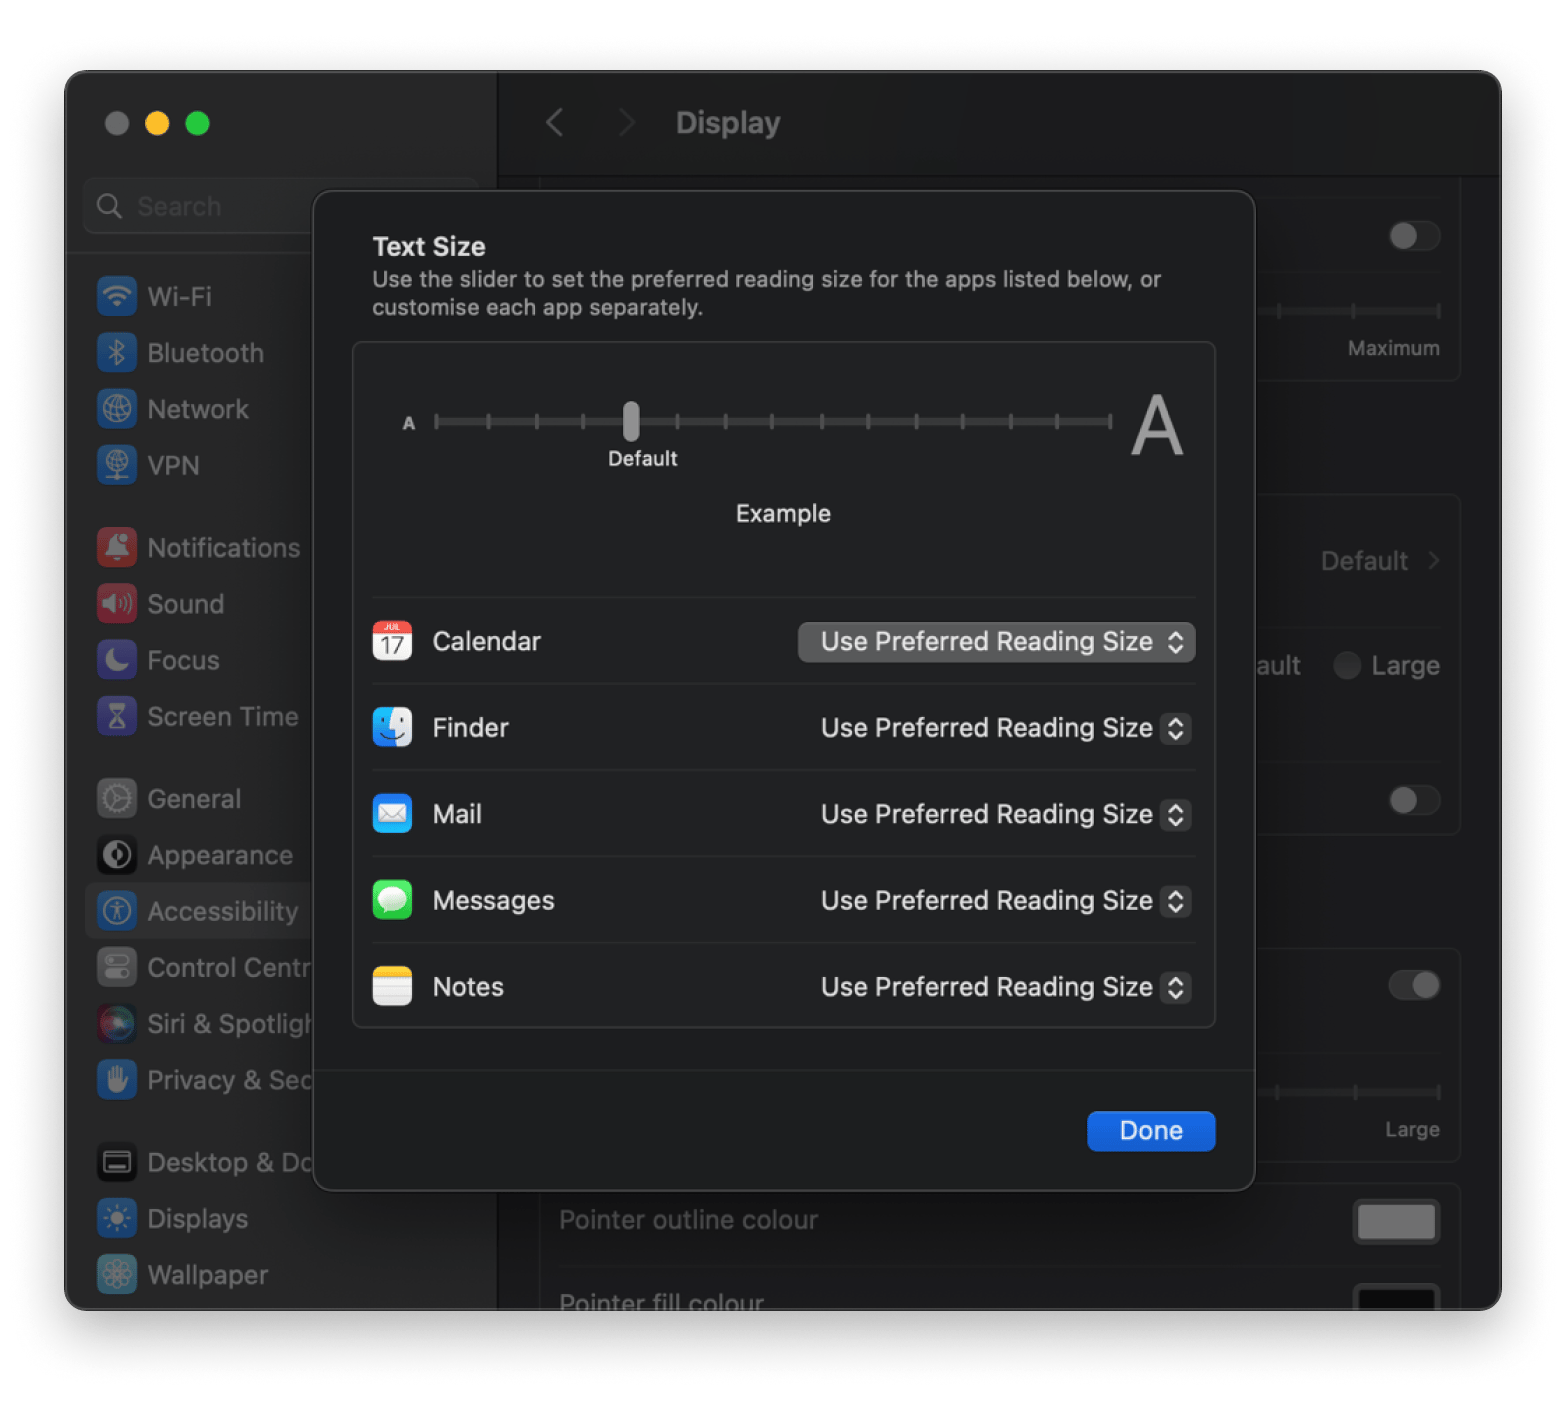
Task: Click the Focus moon icon
Action: 117,660
